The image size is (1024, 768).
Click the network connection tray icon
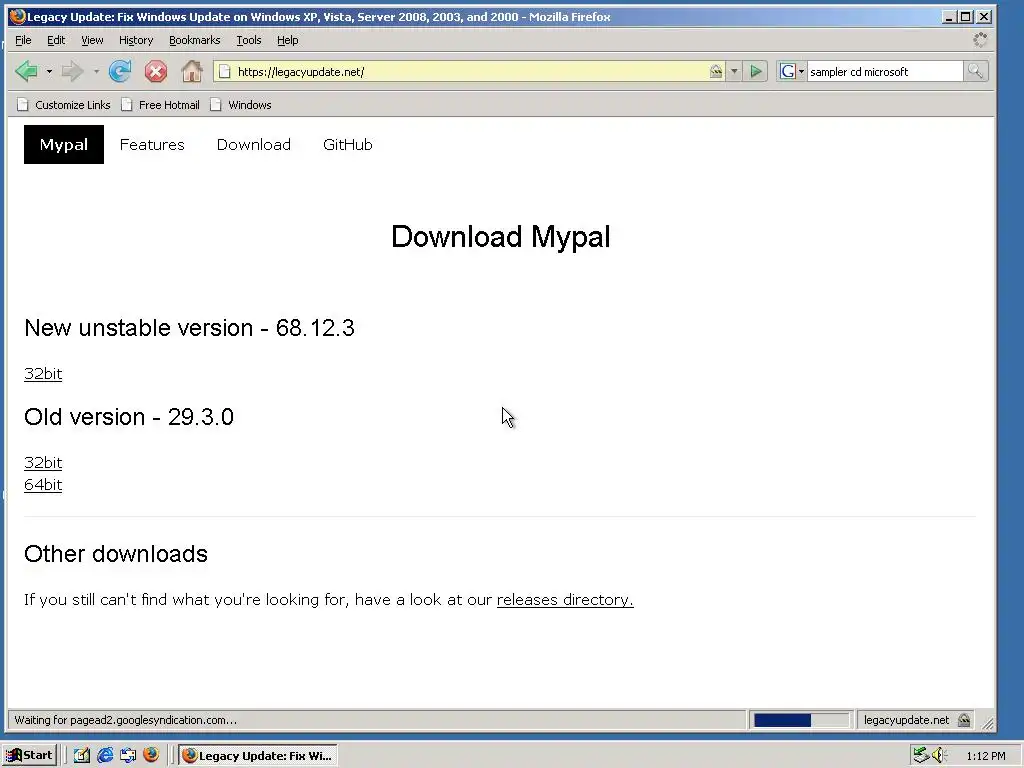921,755
